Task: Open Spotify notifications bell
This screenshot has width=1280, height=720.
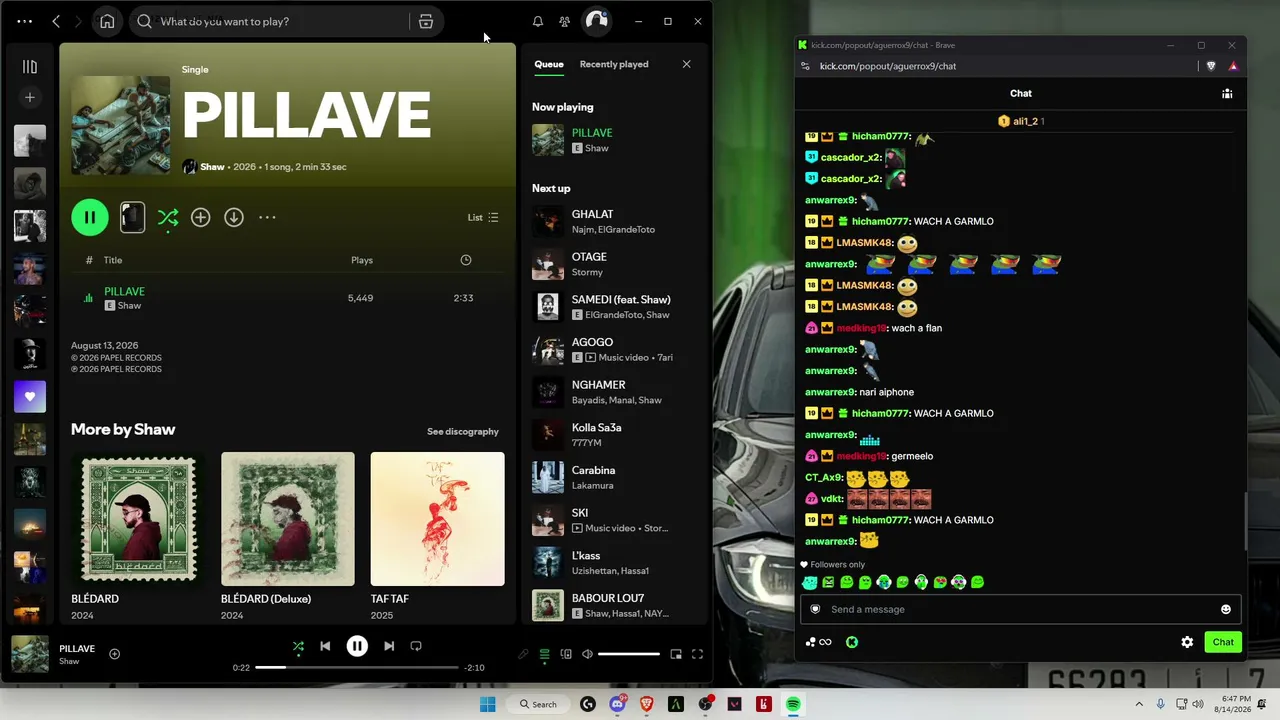Action: 538,21
